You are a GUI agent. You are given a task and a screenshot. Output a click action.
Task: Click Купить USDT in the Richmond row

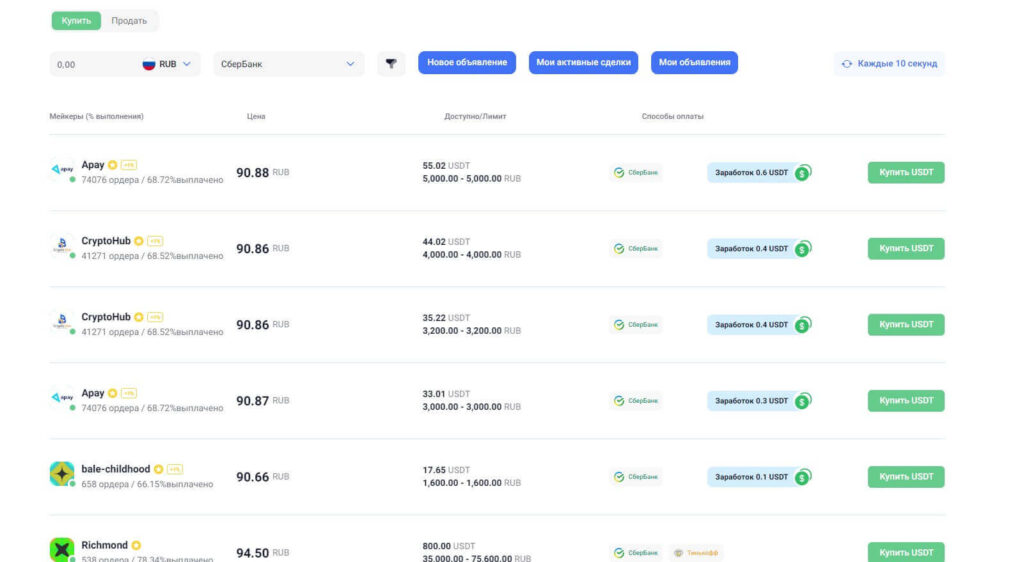pos(906,552)
